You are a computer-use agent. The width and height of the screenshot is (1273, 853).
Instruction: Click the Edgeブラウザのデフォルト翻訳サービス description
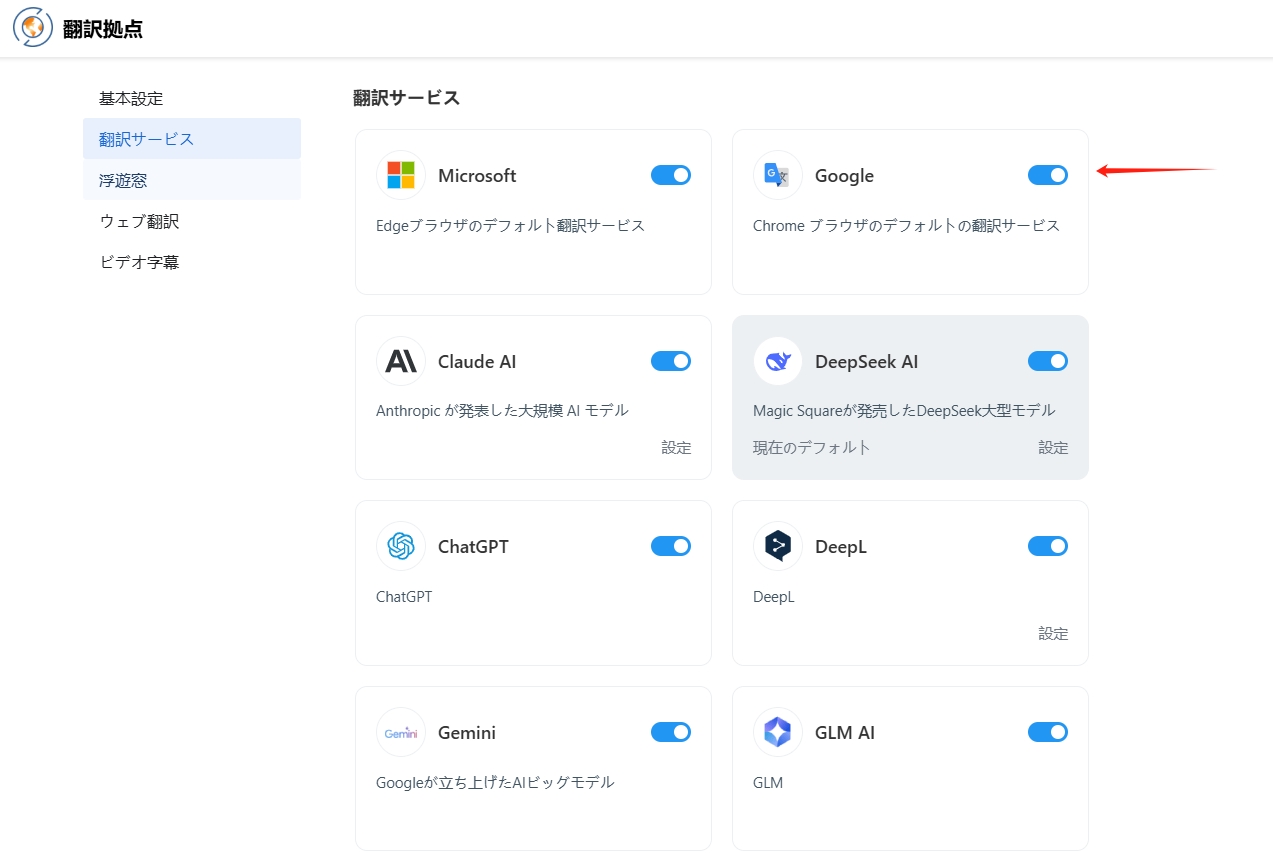pos(510,225)
